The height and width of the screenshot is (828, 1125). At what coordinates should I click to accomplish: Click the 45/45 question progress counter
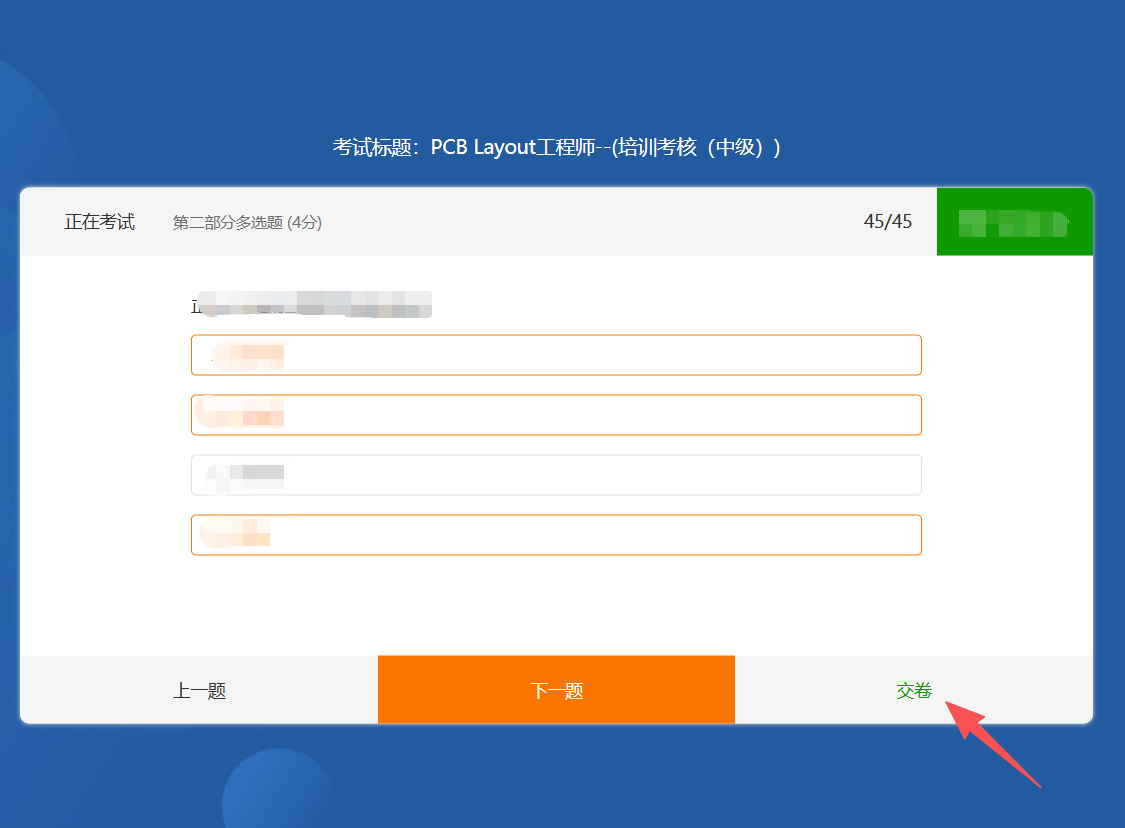[887, 222]
